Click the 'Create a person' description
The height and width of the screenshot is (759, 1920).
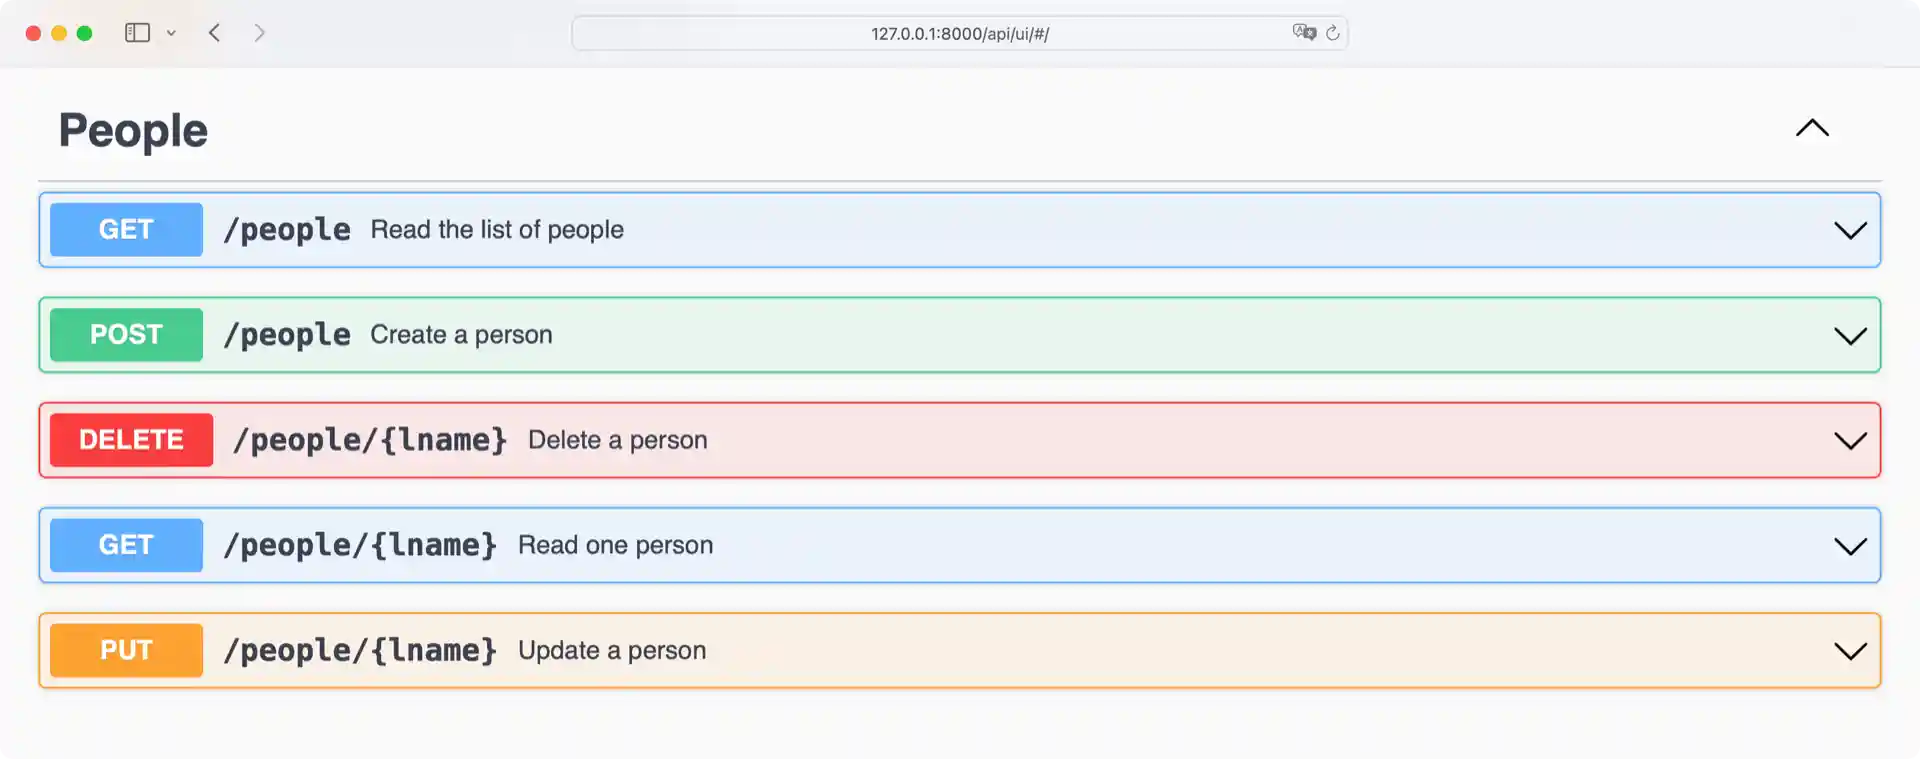click(x=461, y=335)
